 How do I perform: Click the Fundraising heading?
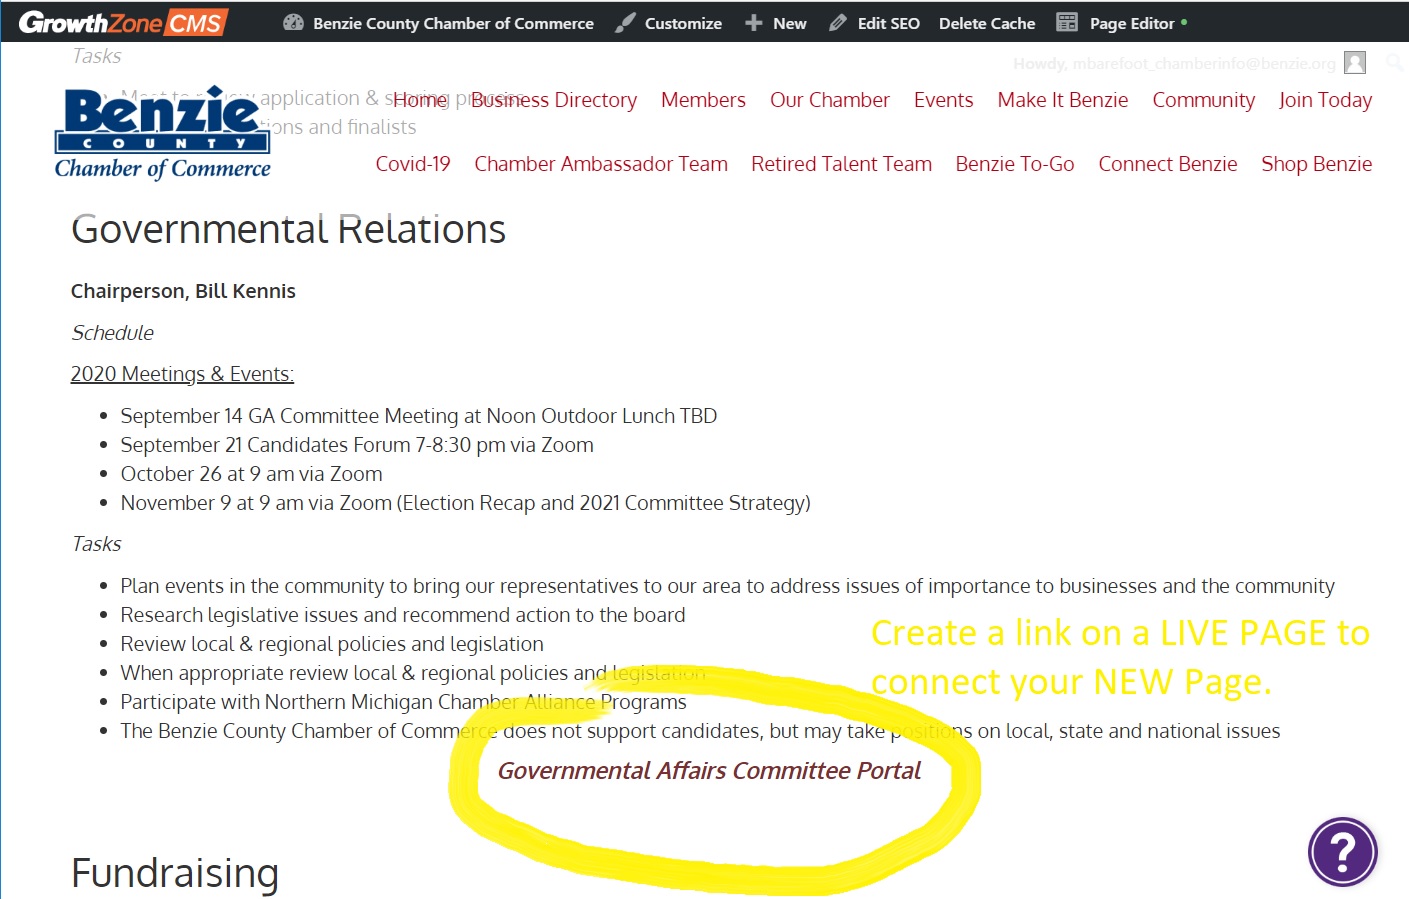175,873
